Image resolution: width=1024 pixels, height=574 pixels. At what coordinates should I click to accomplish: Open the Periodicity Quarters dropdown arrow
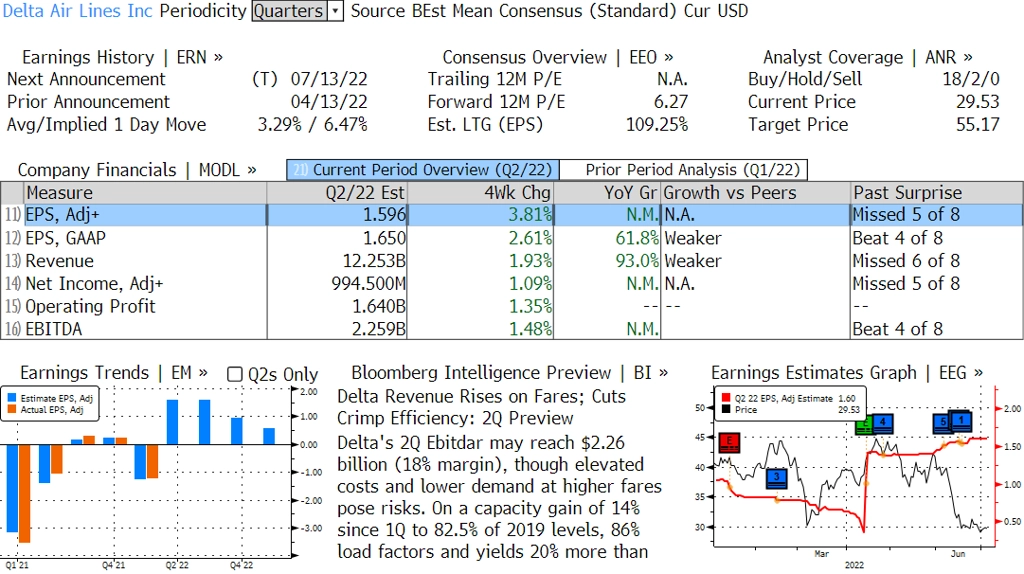tap(335, 11)
